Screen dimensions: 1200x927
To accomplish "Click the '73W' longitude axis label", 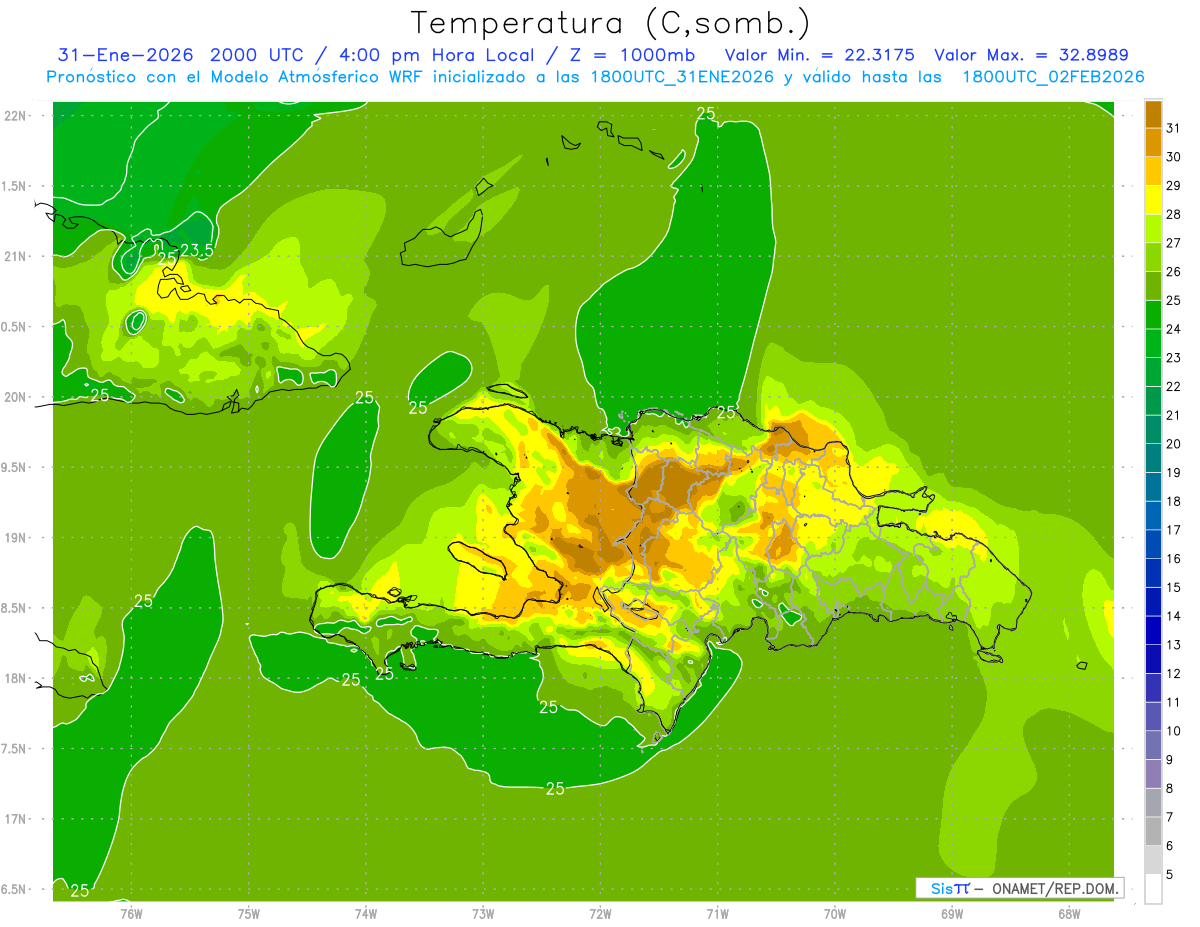I will click(483, 913).
